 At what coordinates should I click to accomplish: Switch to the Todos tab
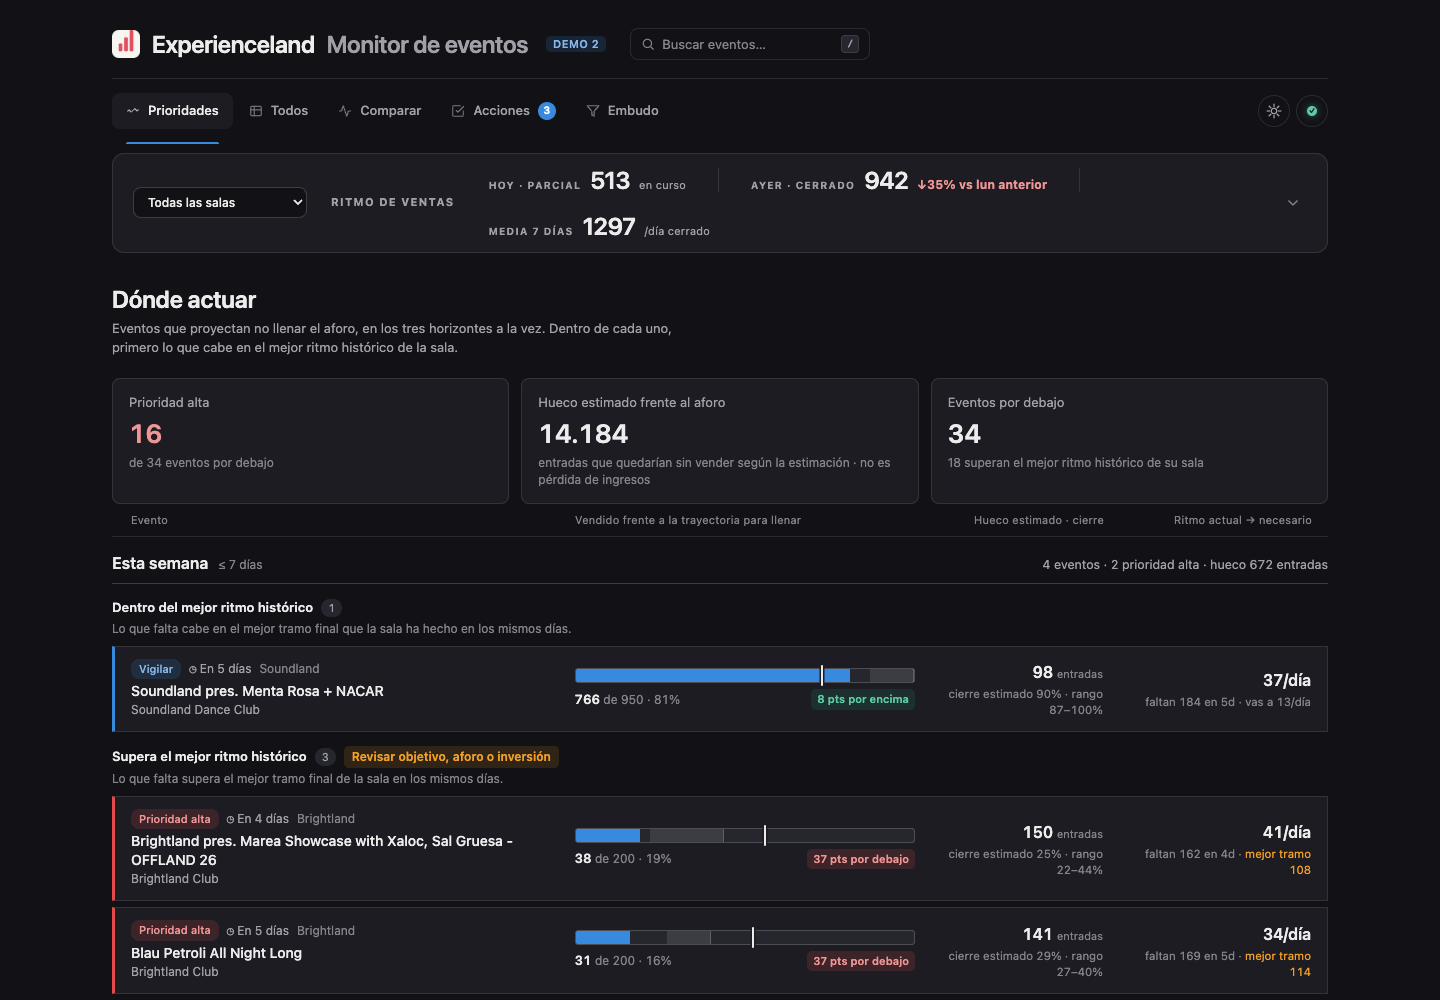click(279, 111)
